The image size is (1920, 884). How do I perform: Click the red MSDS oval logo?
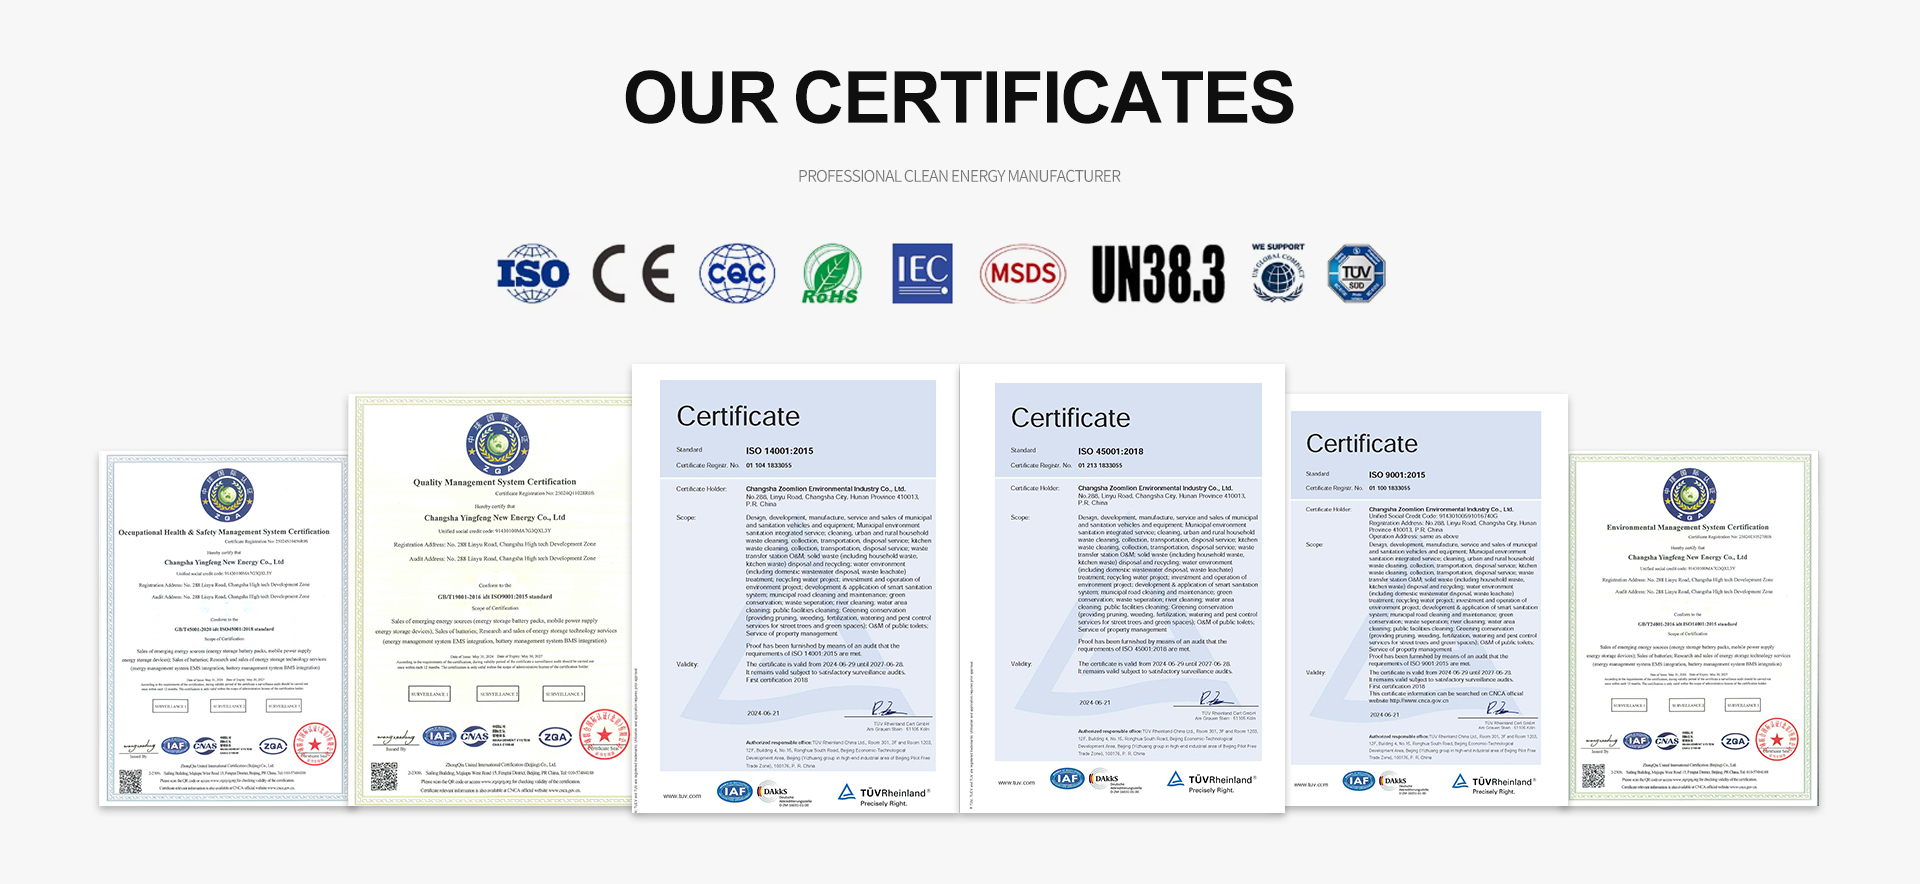[x=1022, y=274]
